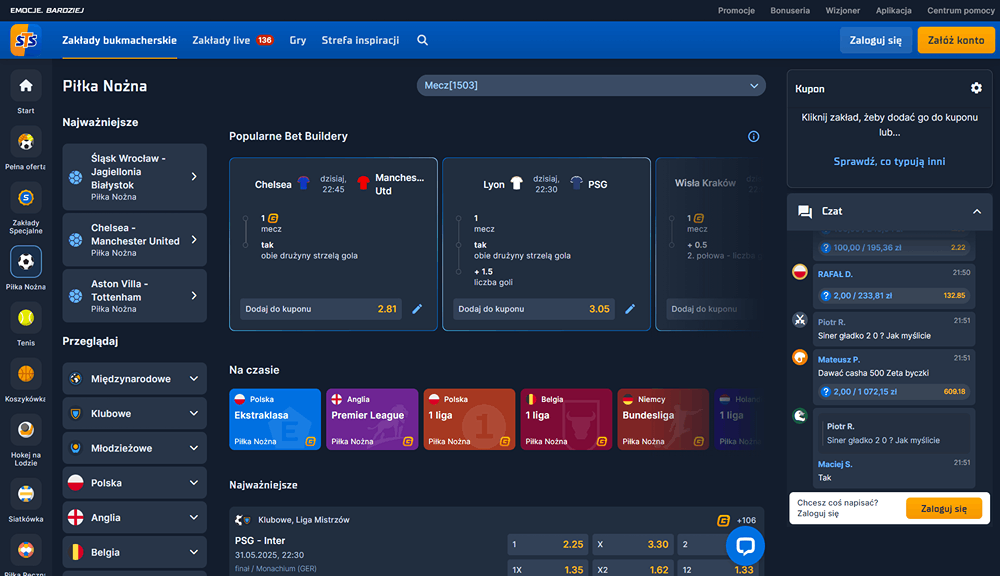Select X2 odds 1.62
The width and height of the screenshot is (1000, 576).
click(633, 570)
